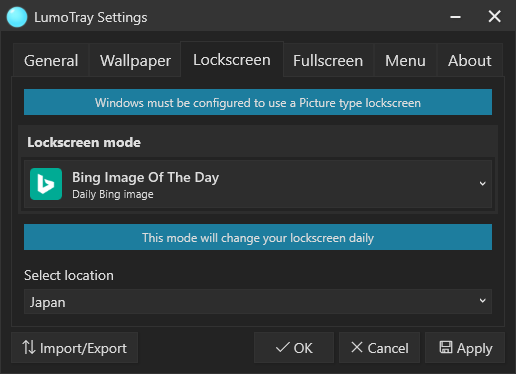This screenshot has width=516, height=374.
Task: Select the Lockscreen tab
Action: point(232,60)
